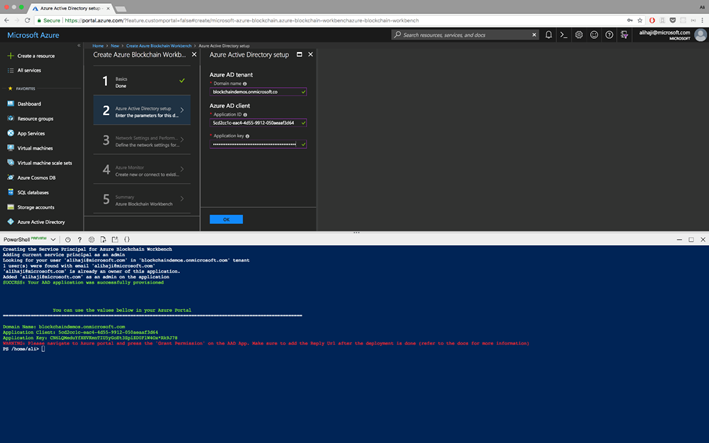The width and height of the screenshot is (709, 443).
Task: Clear the Azure search box
Action: [534, 35]
